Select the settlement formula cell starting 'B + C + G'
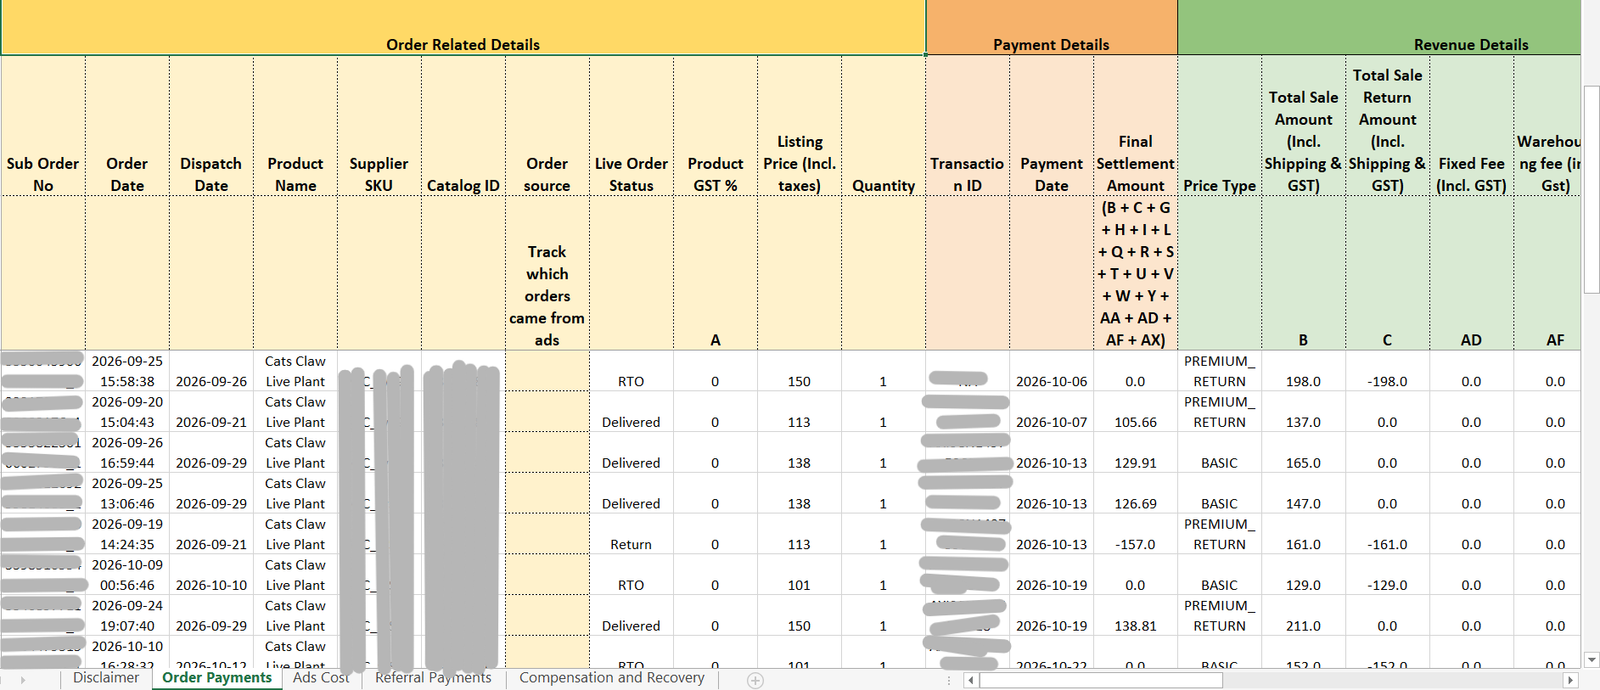The image size is (1600, 690). [1135, 273]
